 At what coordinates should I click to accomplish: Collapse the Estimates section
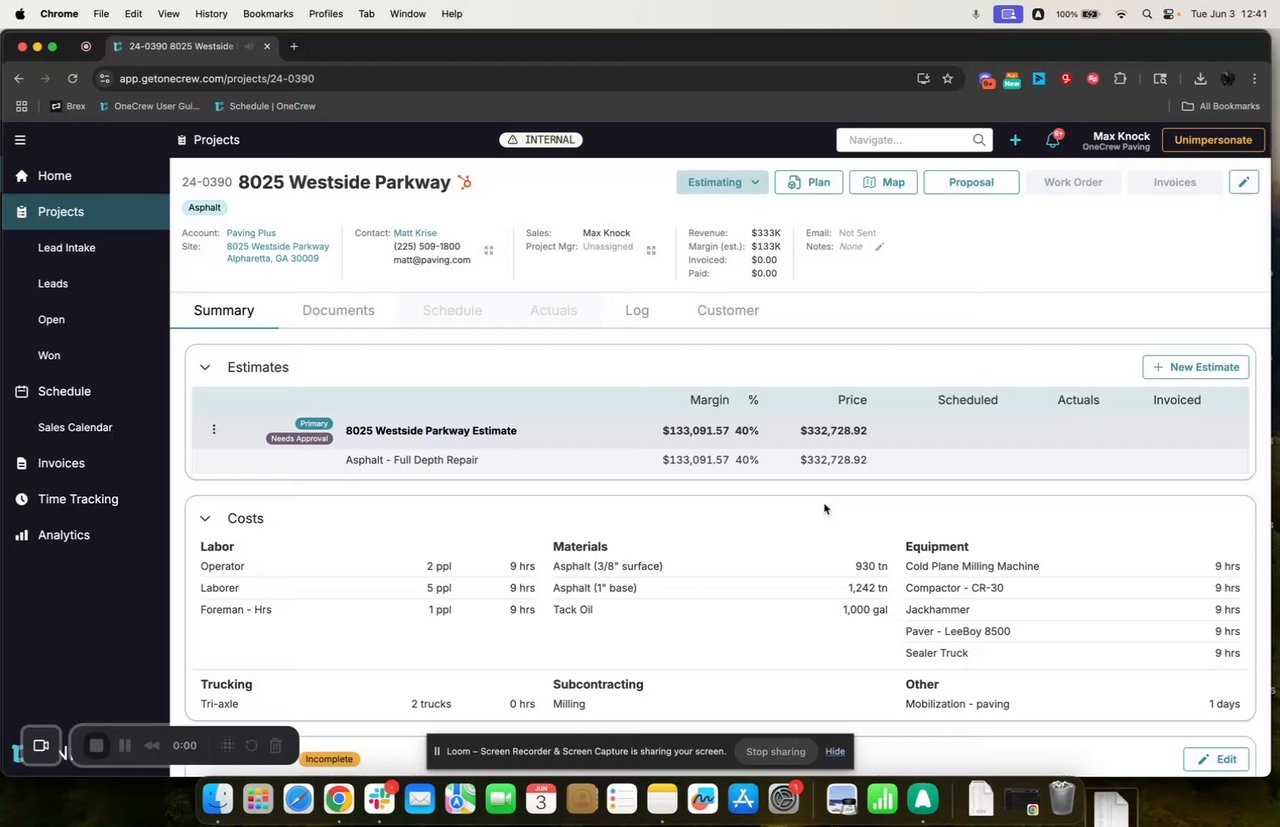coord(205,367)
